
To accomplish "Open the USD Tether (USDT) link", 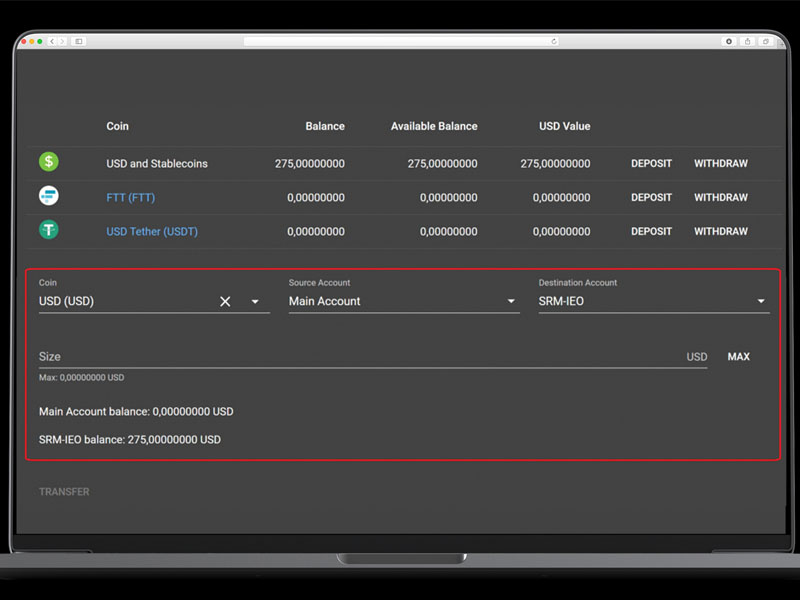I will point(152,232).
